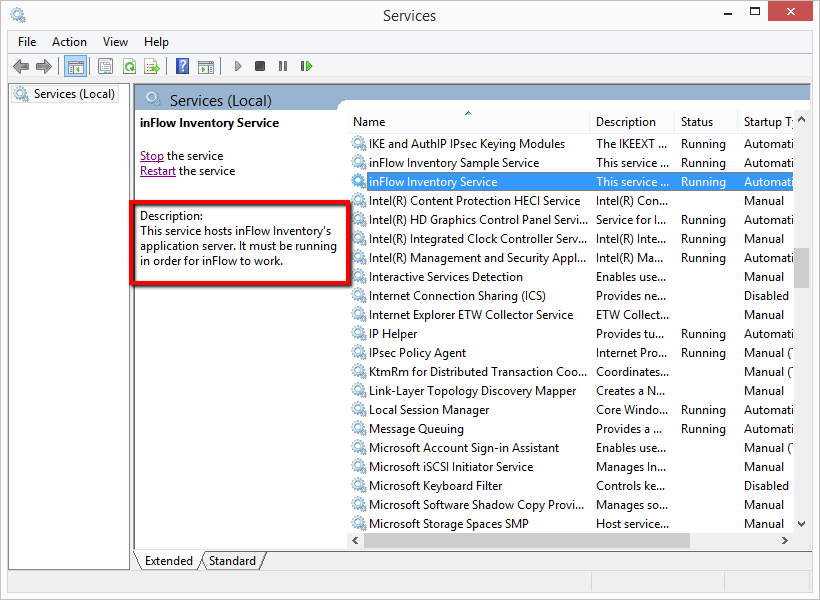This screenshot has width=820, height=600.
Task: Select Intel(R) Content Protection HECI Service
Action: click(572, 201)
